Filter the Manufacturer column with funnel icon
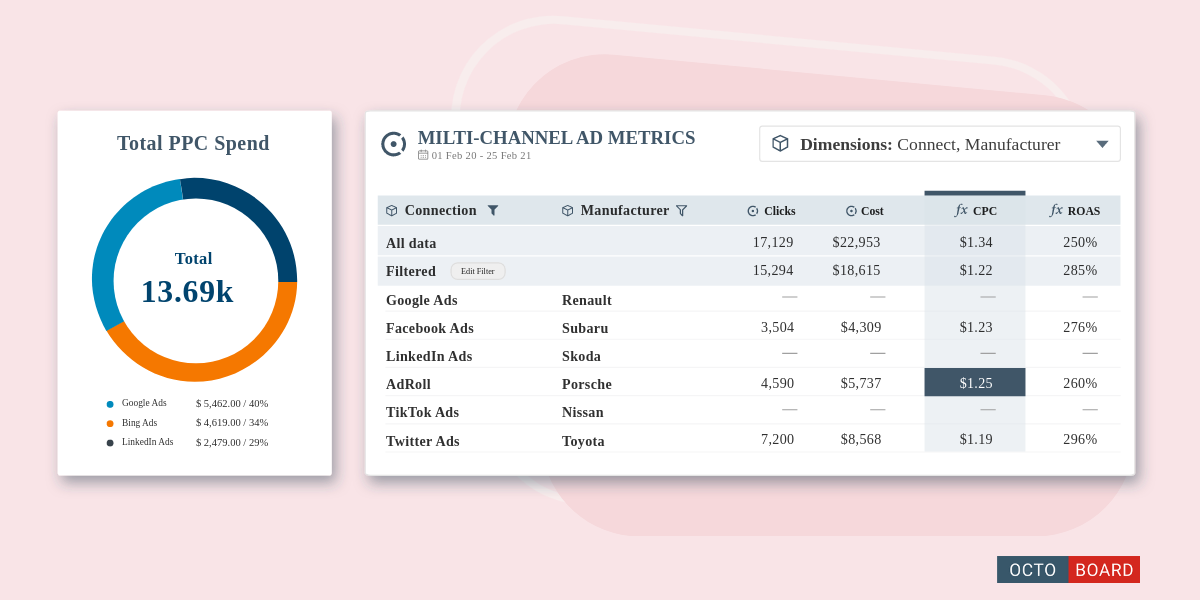The image size is (1200, 600). point(682,211)
